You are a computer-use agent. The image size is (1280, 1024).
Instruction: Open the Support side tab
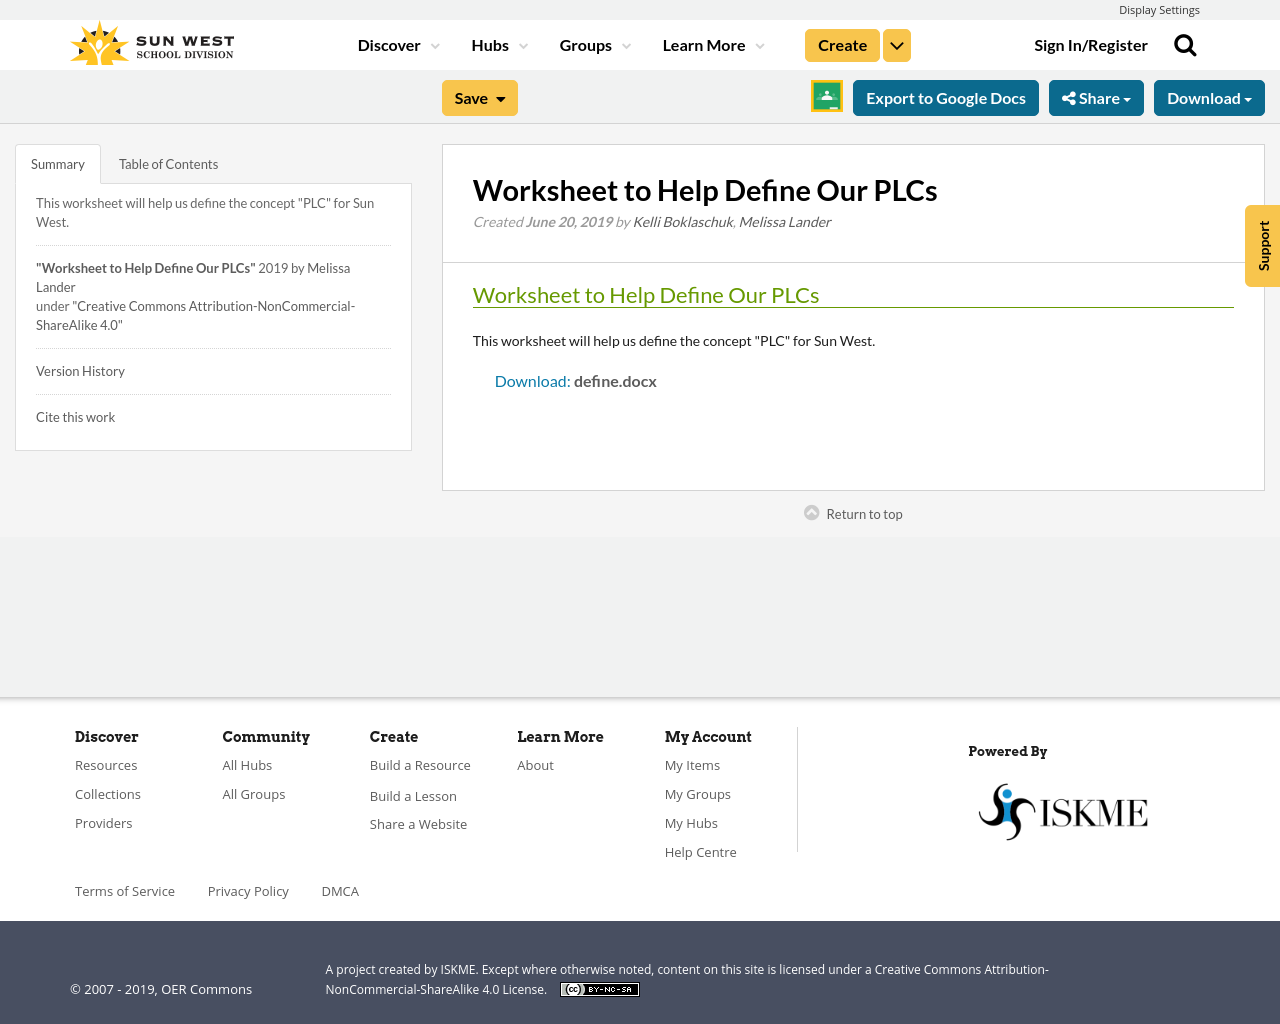coord(1262,246)
